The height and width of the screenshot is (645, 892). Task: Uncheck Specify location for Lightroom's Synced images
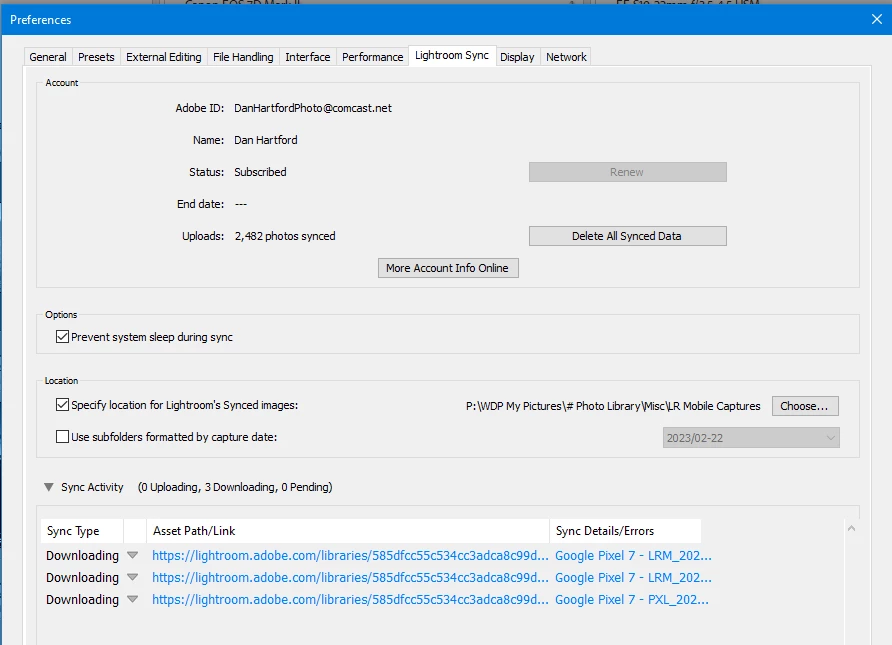pos(63,405)
